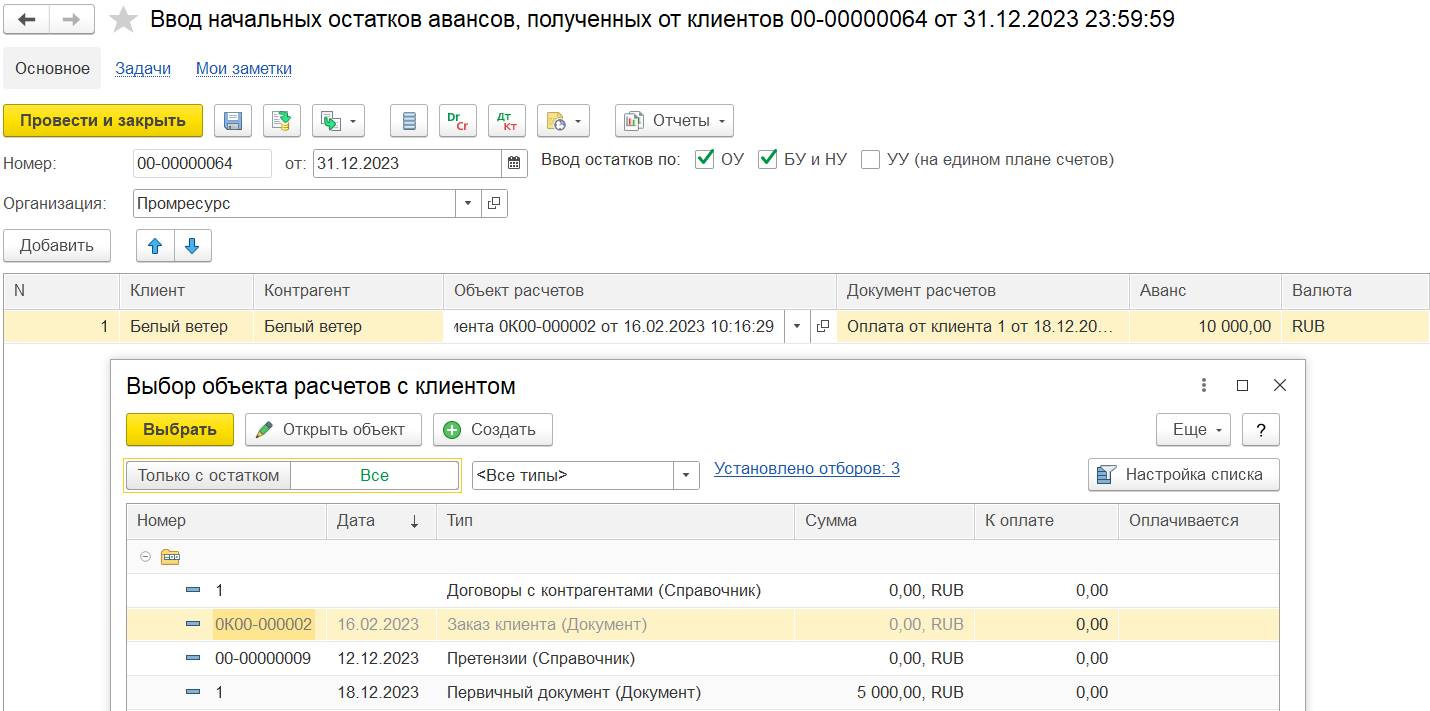The width and height of the screenshot is (1430, 711).
Task: Collapse the tree group in list
Action: (146, 557)
